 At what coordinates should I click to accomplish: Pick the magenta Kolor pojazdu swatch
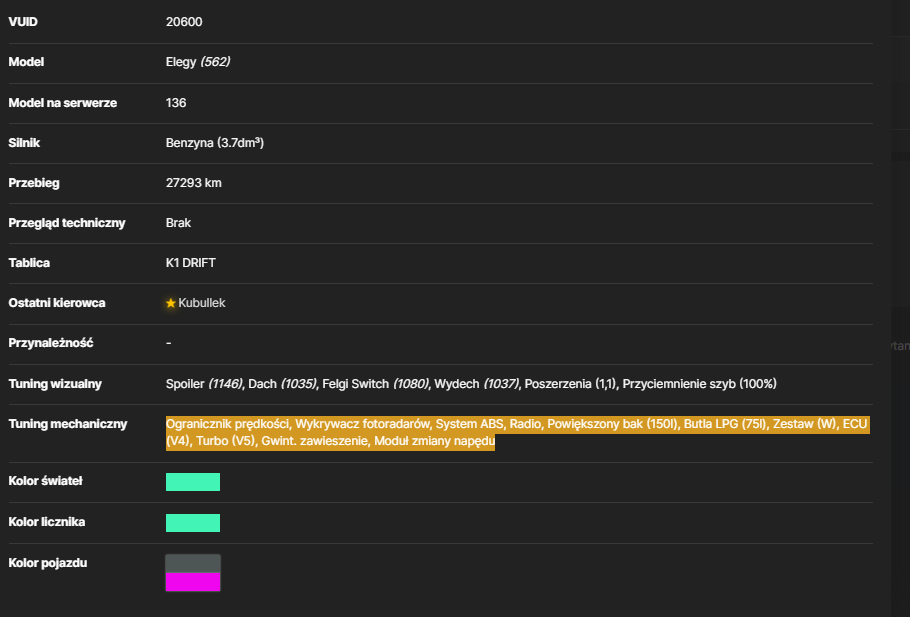coord(193,582)
